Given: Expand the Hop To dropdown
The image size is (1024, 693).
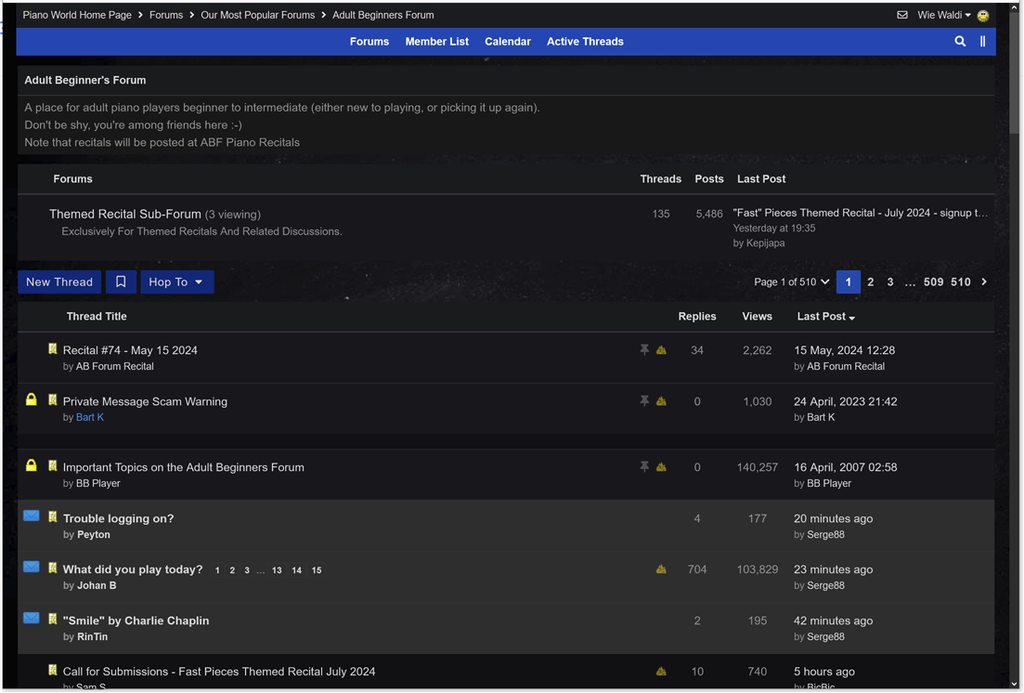Looking at the screenshot, I should 177,282.
